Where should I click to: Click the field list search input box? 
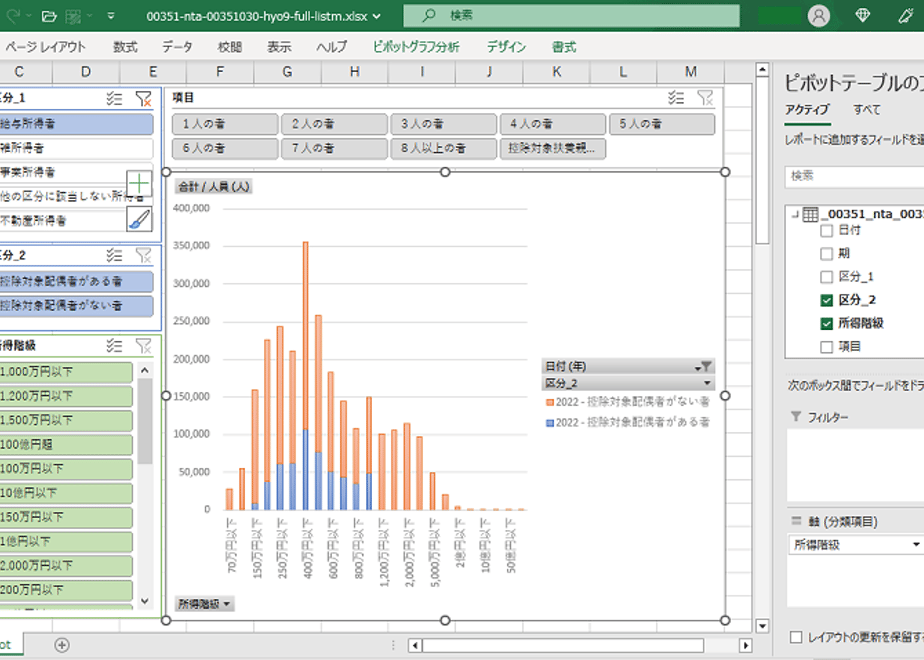854,176
